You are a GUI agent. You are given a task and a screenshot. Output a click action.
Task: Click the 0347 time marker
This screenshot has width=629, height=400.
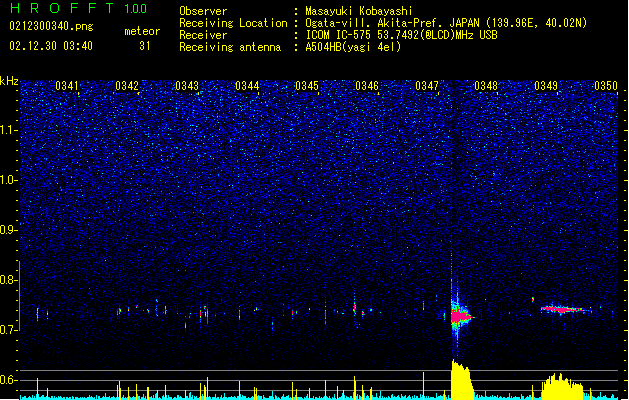coord(427,86)
